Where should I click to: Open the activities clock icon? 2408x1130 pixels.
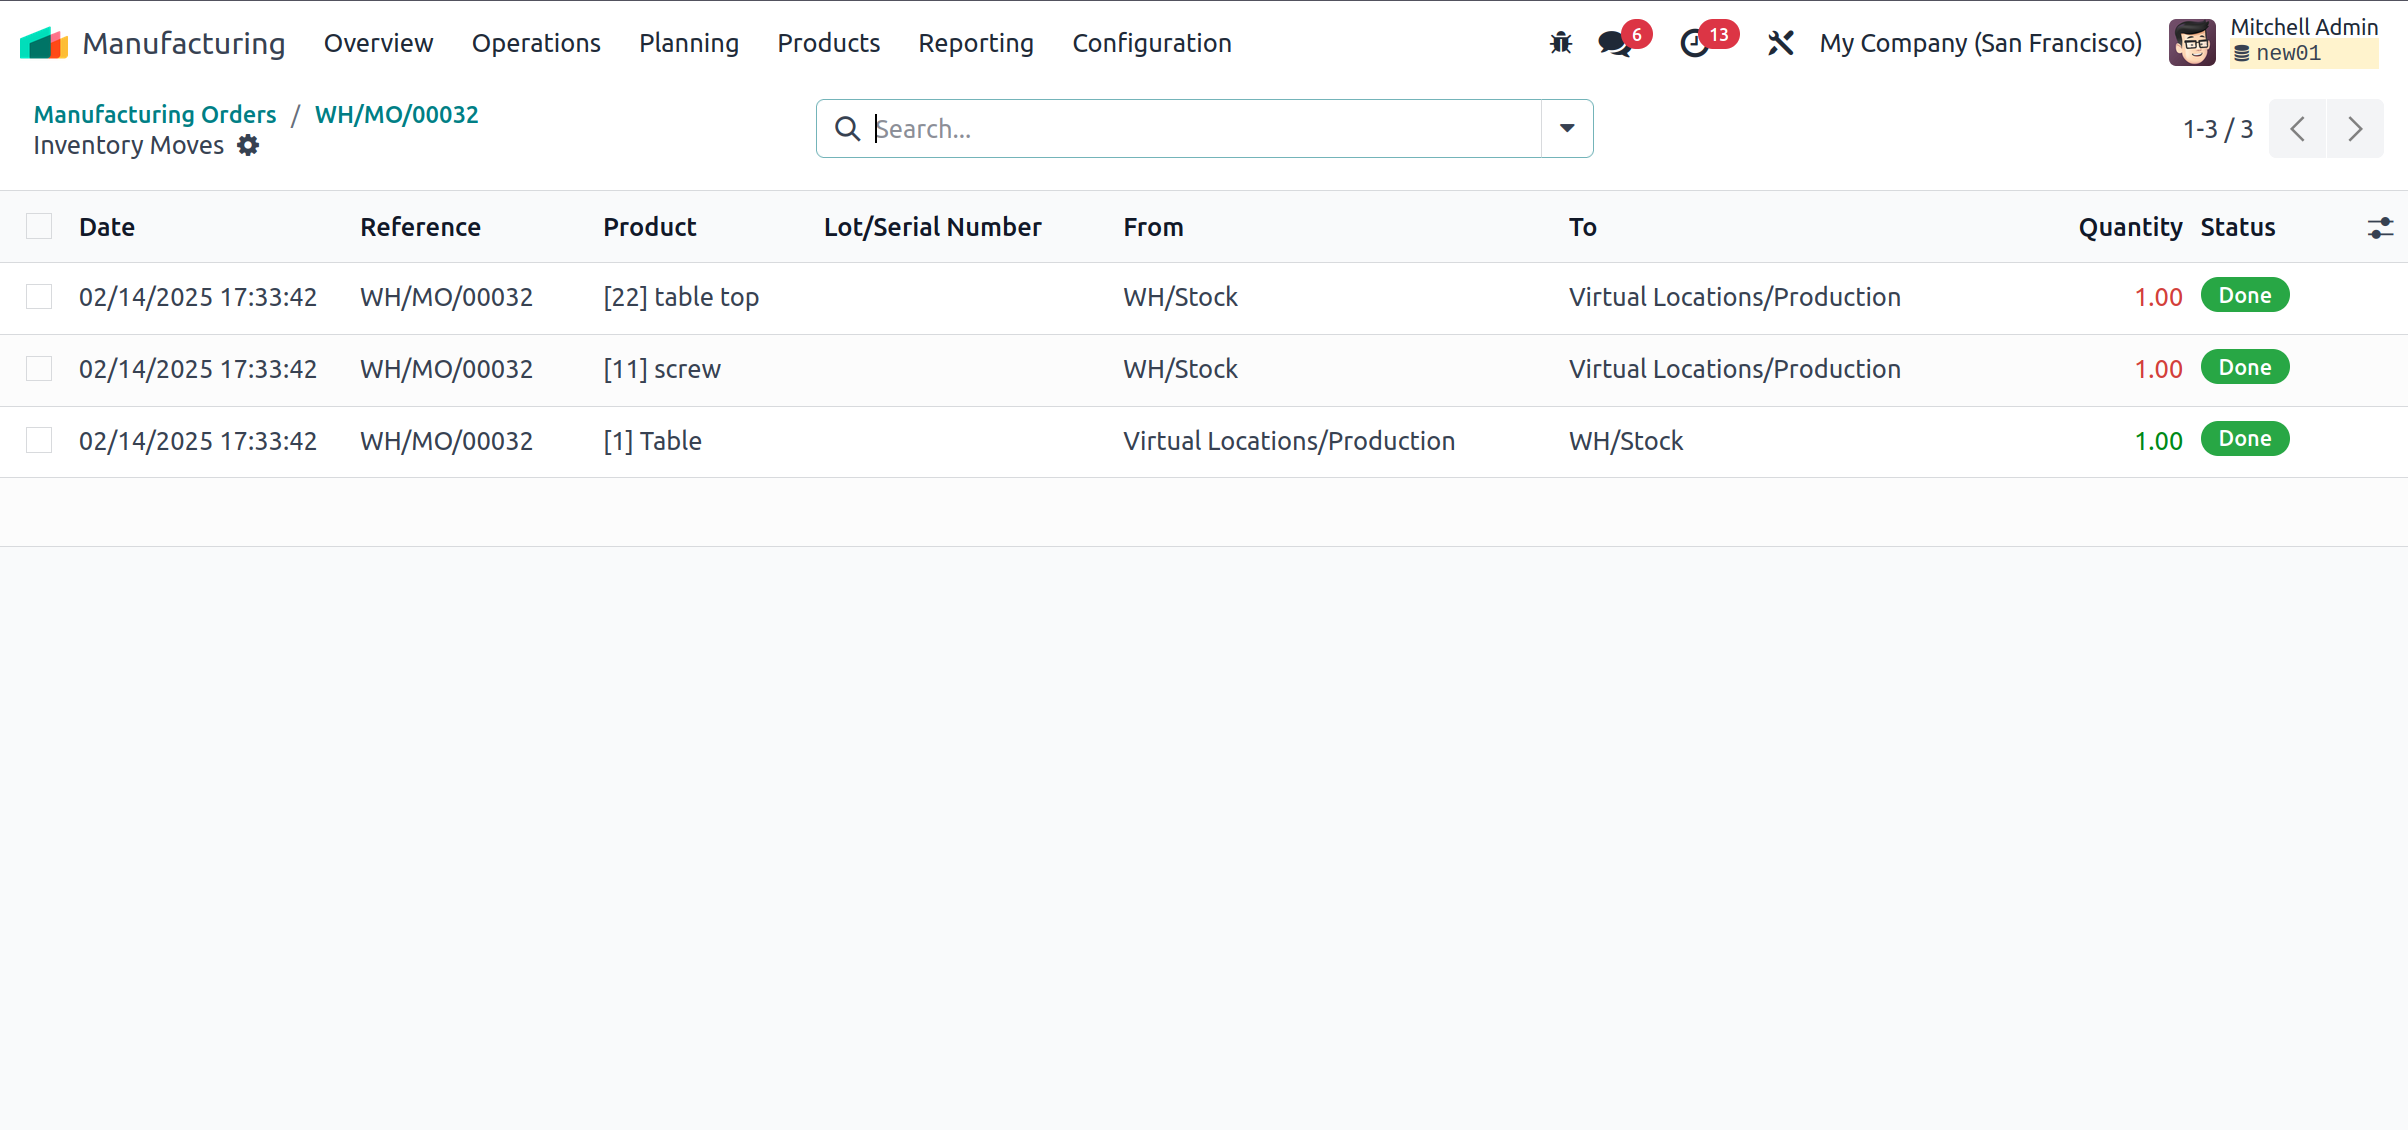[x=1695, y=43]
